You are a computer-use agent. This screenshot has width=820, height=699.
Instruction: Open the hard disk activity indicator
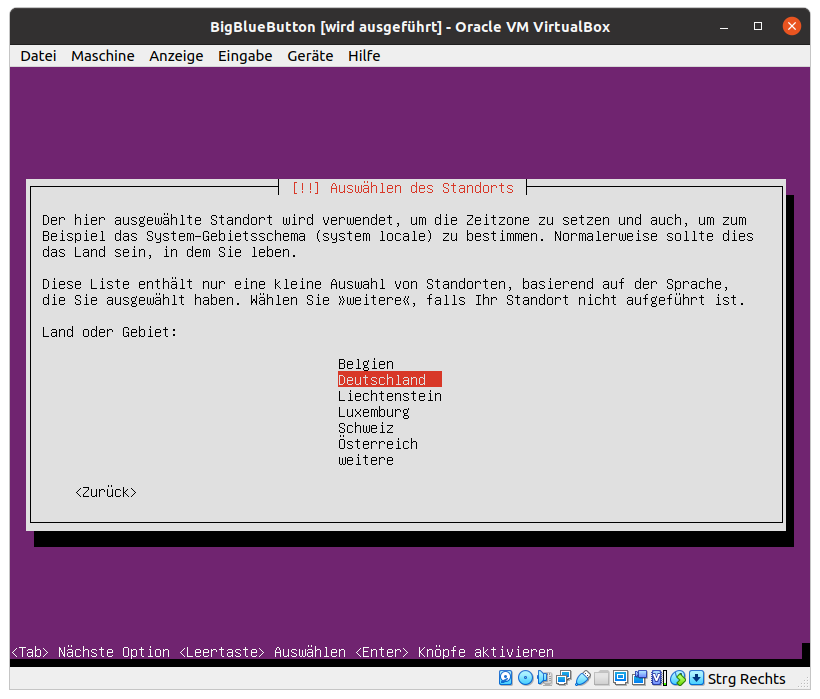click(506, 678)
